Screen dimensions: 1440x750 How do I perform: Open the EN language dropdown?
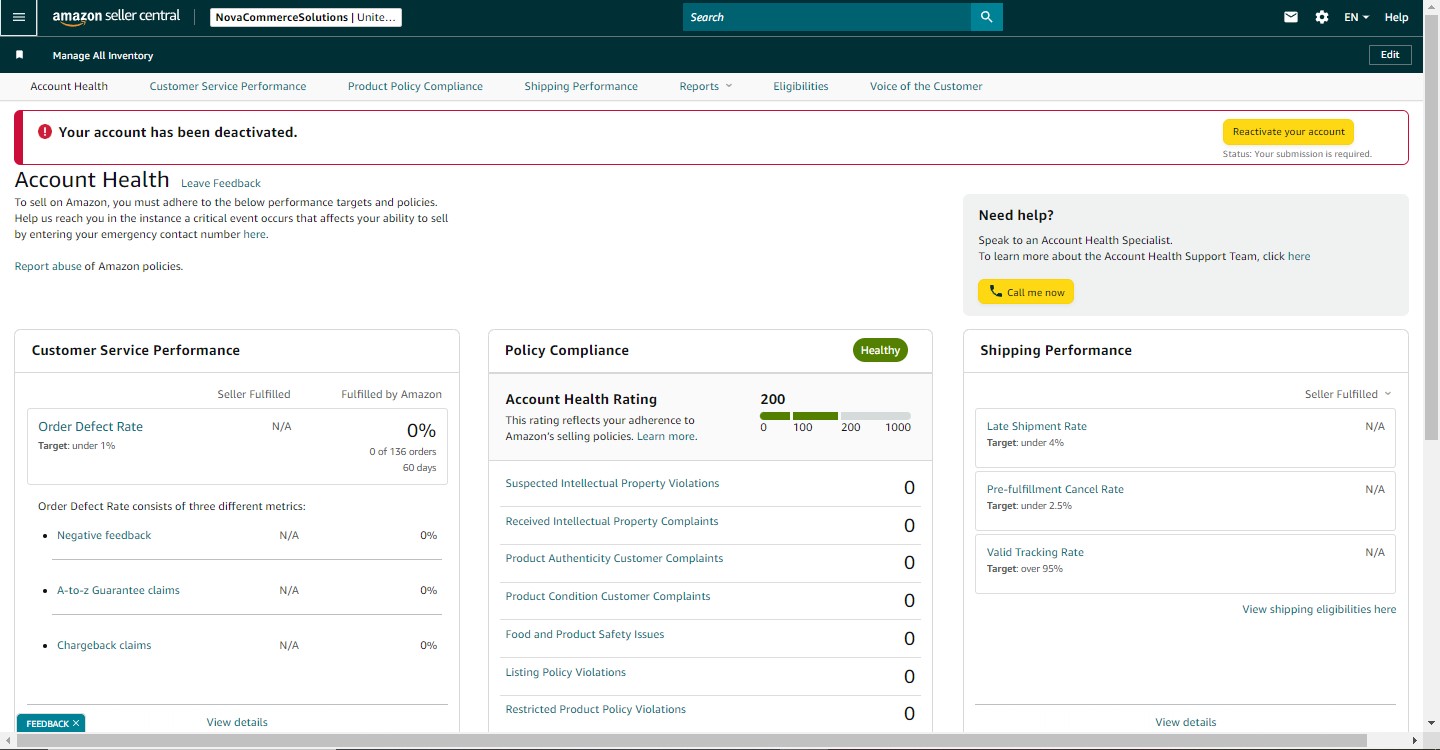point(1356,17)
